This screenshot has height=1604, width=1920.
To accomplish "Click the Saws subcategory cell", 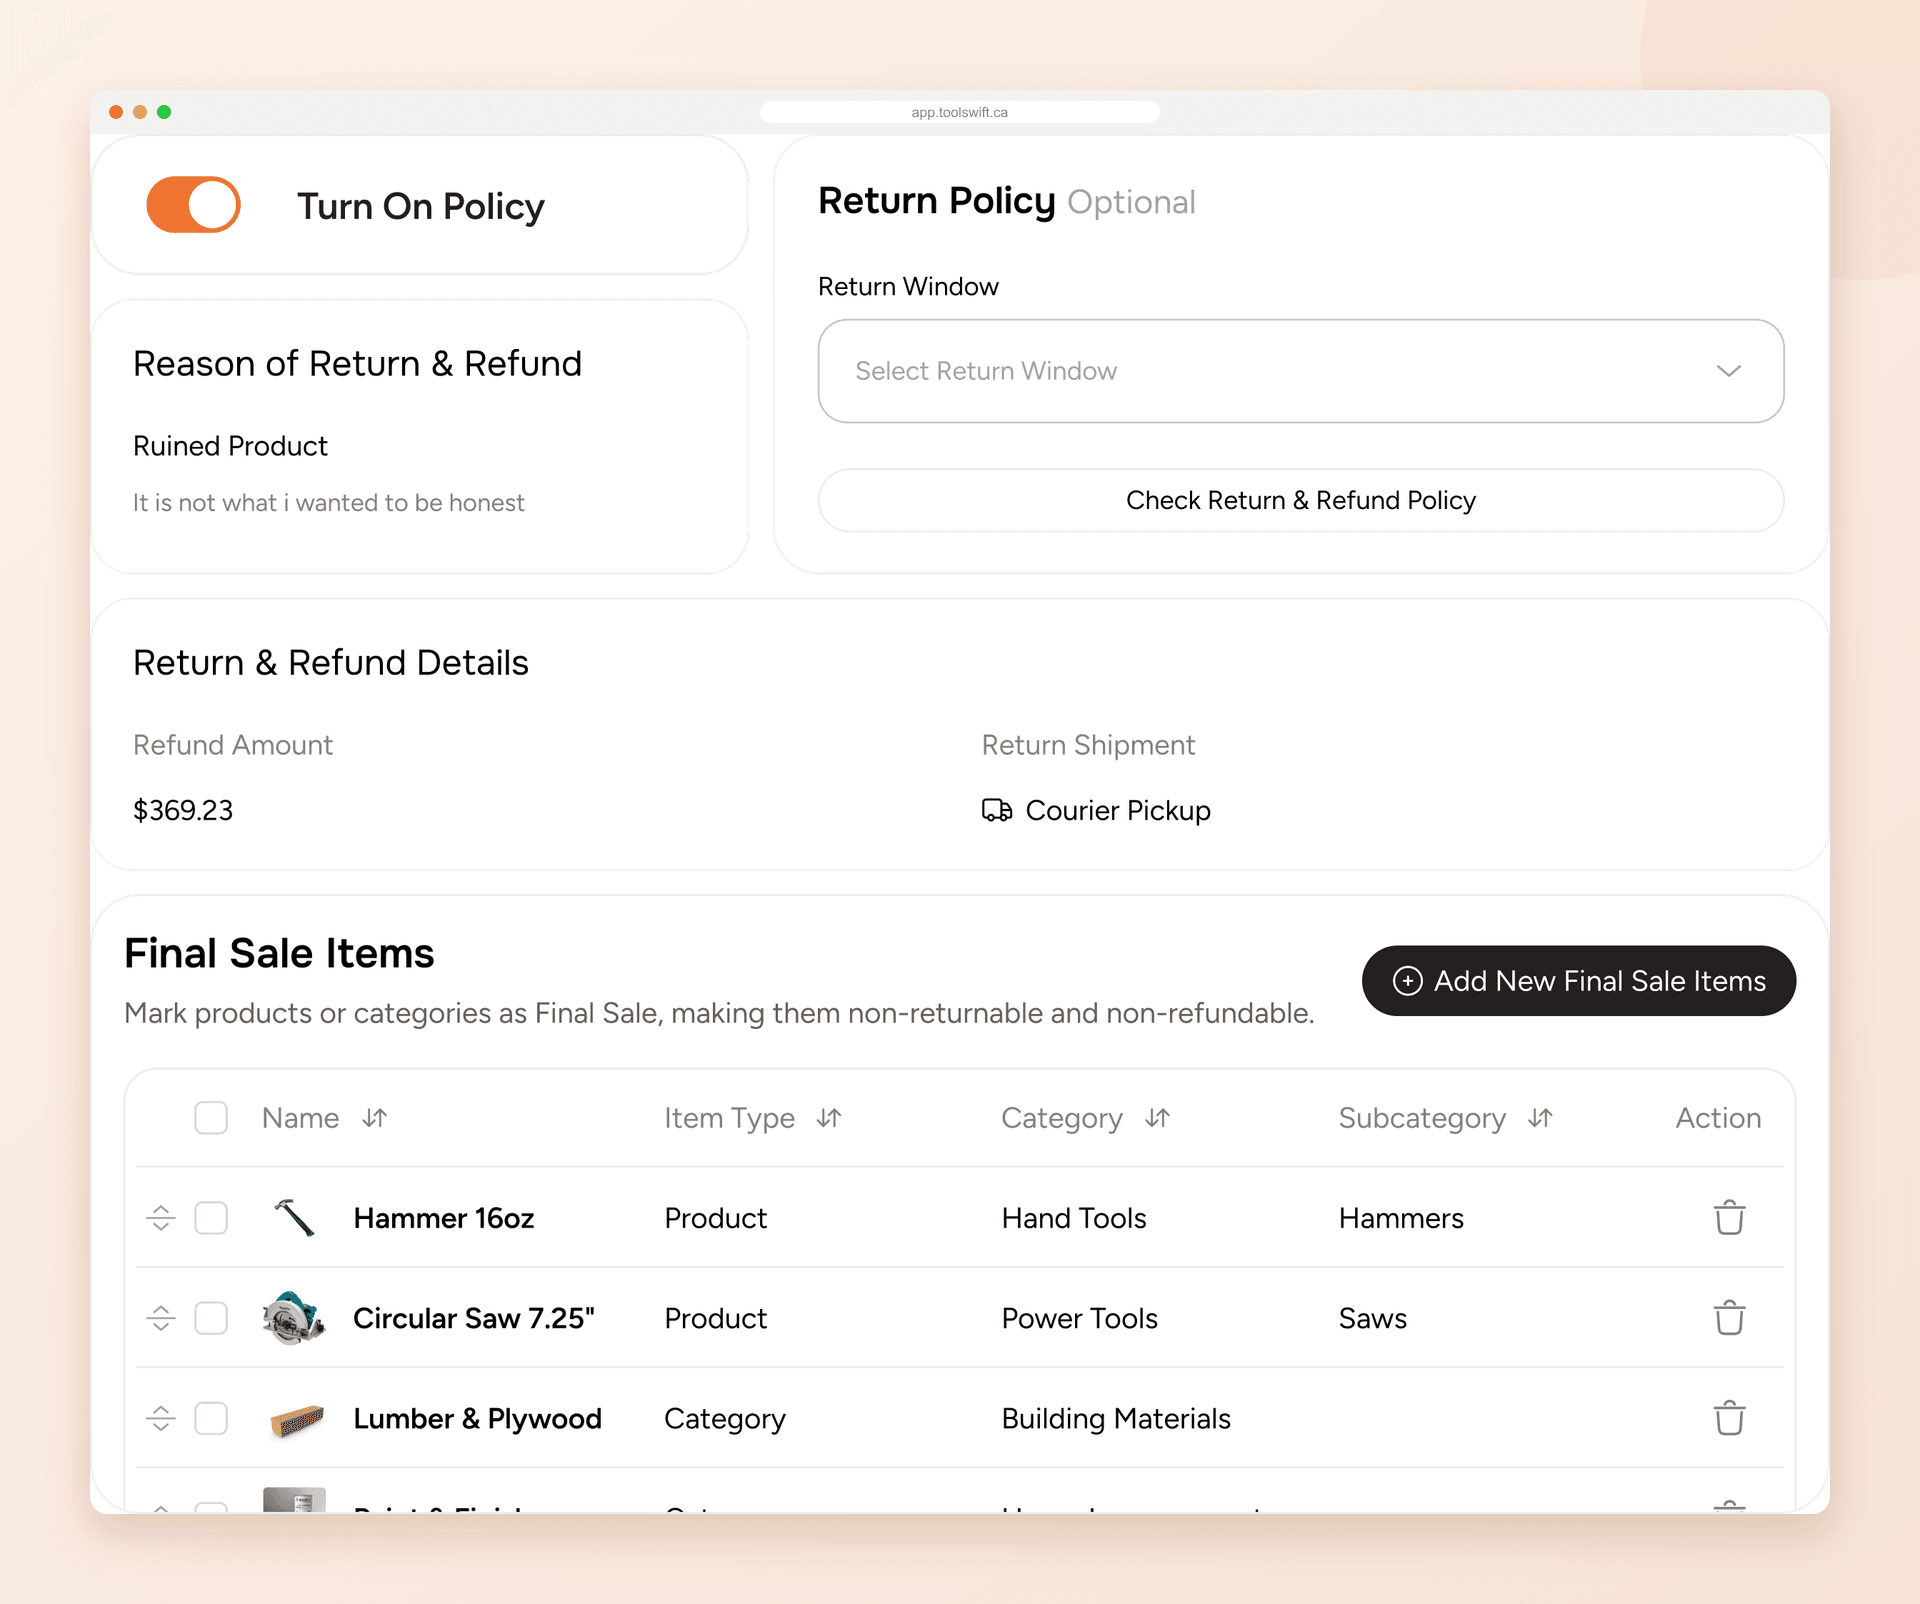I will (1373, 1318).
